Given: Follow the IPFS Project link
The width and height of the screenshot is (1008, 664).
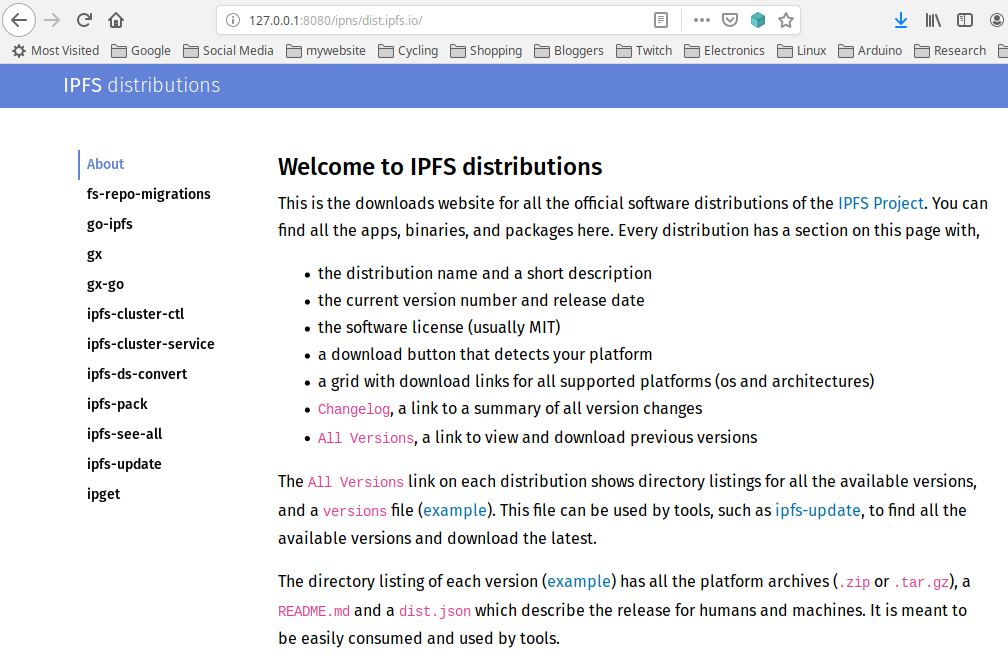Looking at the screenshot, I should pyautogui.click(x=881, y=203).
